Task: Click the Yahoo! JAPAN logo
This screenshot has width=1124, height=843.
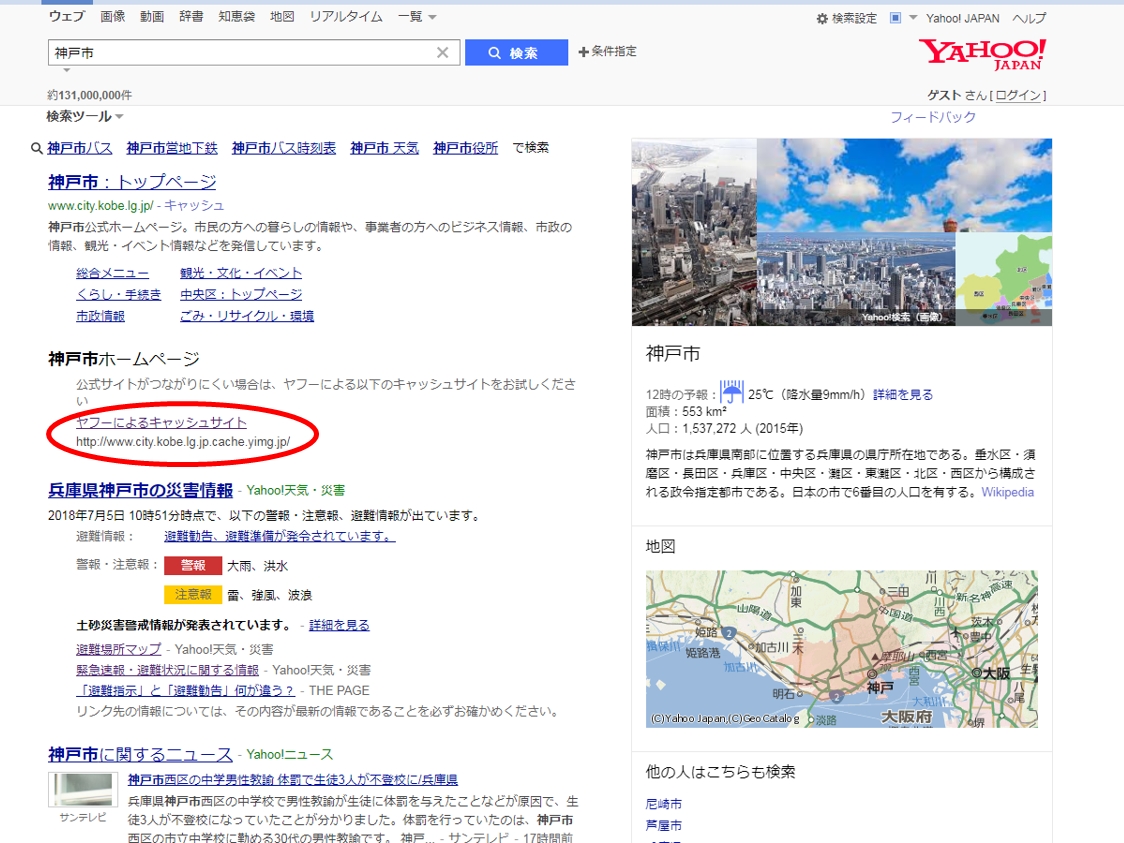Action: tap(982, 54)
